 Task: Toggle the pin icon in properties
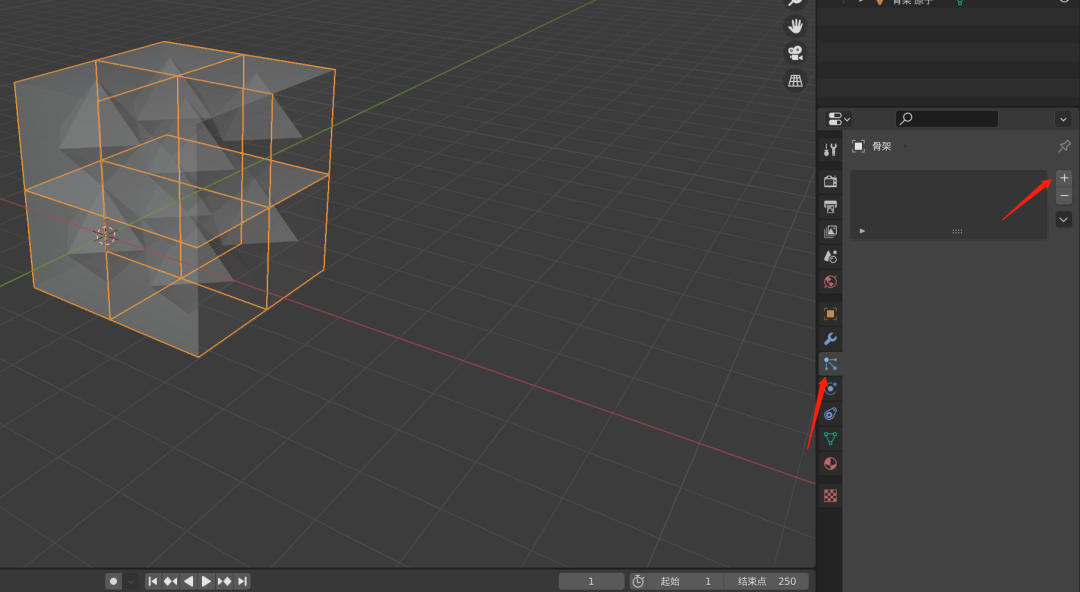1064,146
